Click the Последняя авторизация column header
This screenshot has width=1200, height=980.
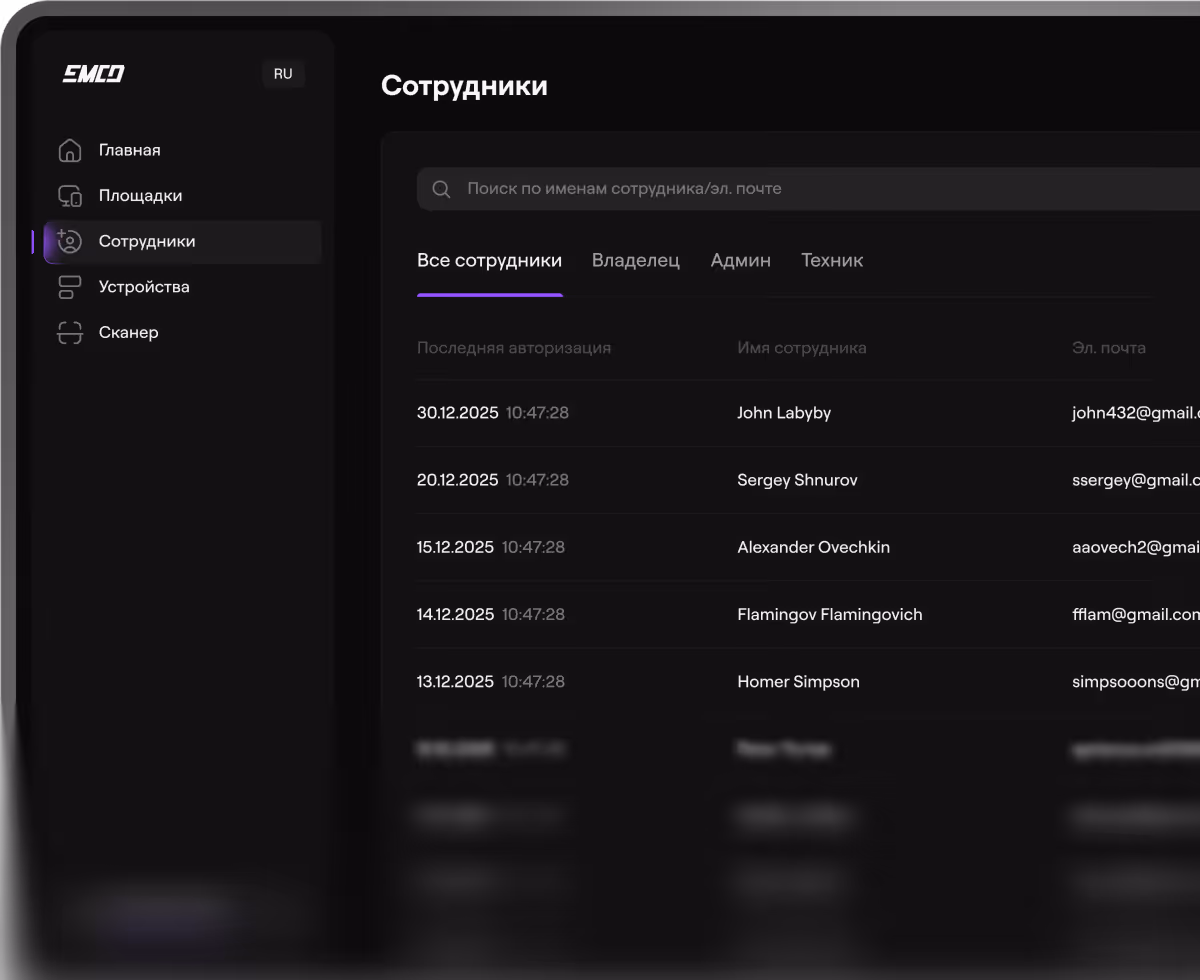514,348
